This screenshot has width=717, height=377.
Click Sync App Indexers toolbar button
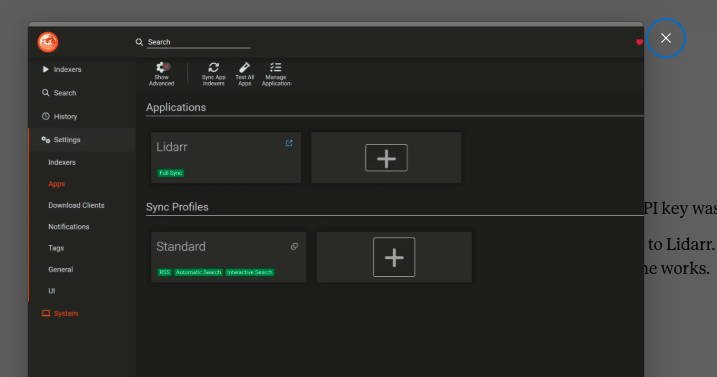214,74
